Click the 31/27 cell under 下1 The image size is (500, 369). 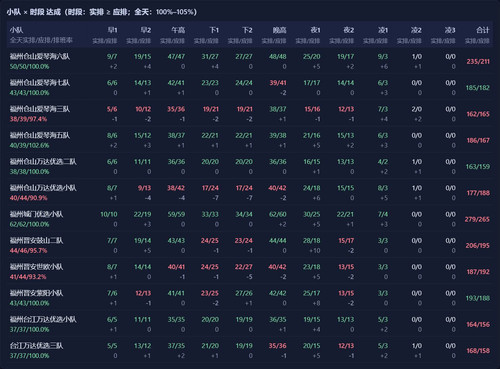(x=210, y=56)
